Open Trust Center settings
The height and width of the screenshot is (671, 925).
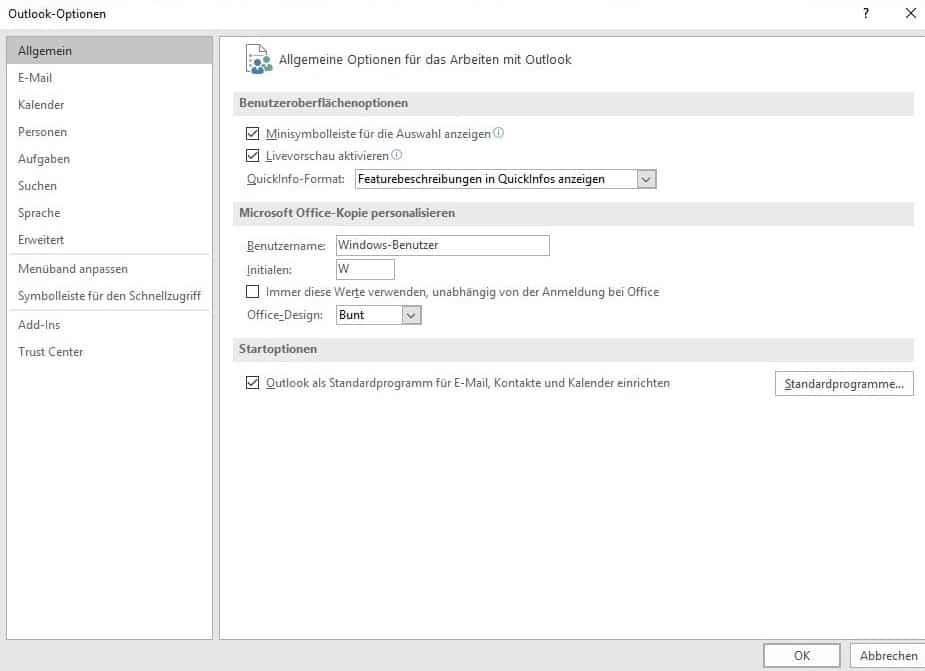pos(110,352)
